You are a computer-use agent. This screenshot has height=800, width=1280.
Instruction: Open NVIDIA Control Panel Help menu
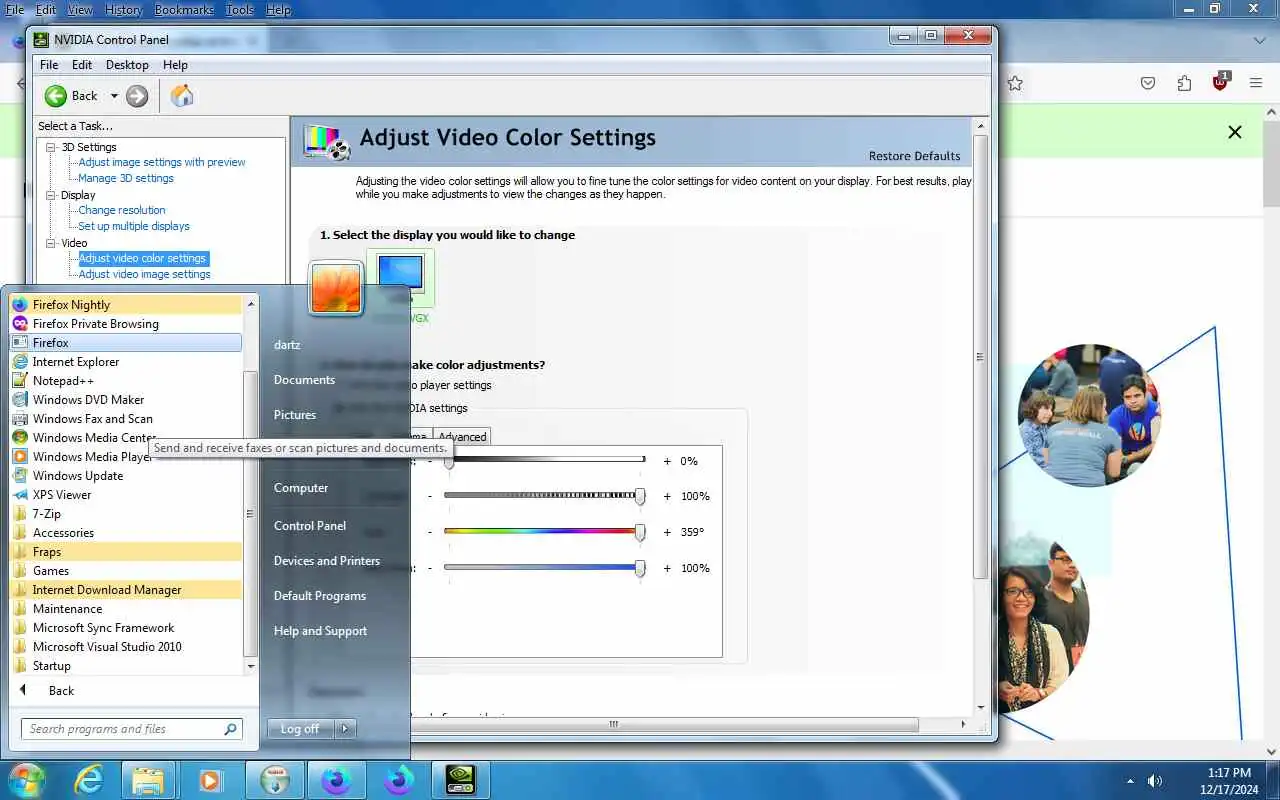[x=175, y=65]
